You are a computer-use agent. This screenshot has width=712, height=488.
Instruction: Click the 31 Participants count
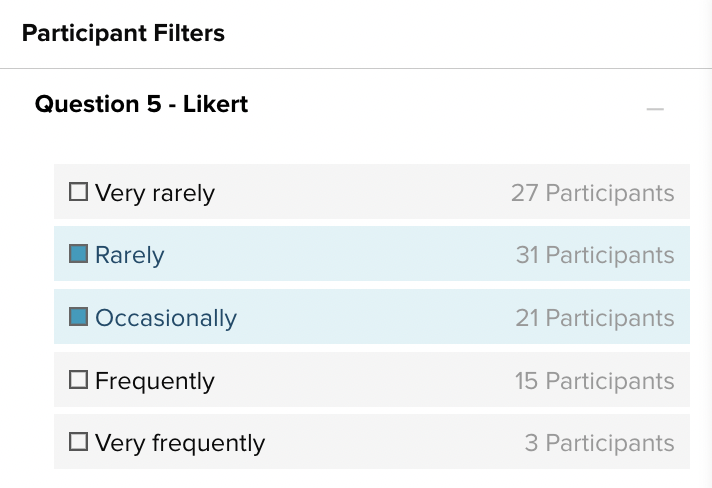click(x=595, y=255)
